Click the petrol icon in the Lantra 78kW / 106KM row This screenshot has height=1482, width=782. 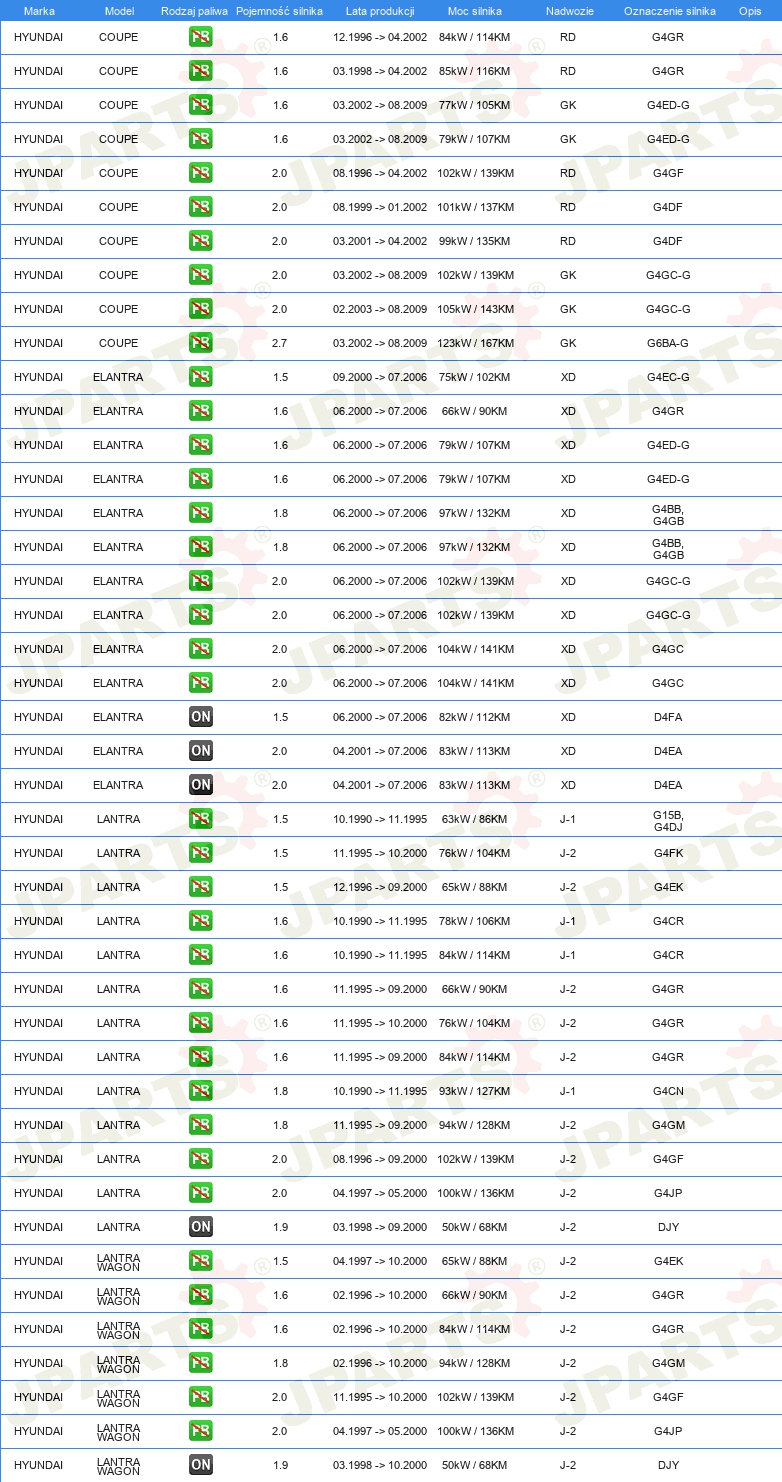(x=201, y=921)
